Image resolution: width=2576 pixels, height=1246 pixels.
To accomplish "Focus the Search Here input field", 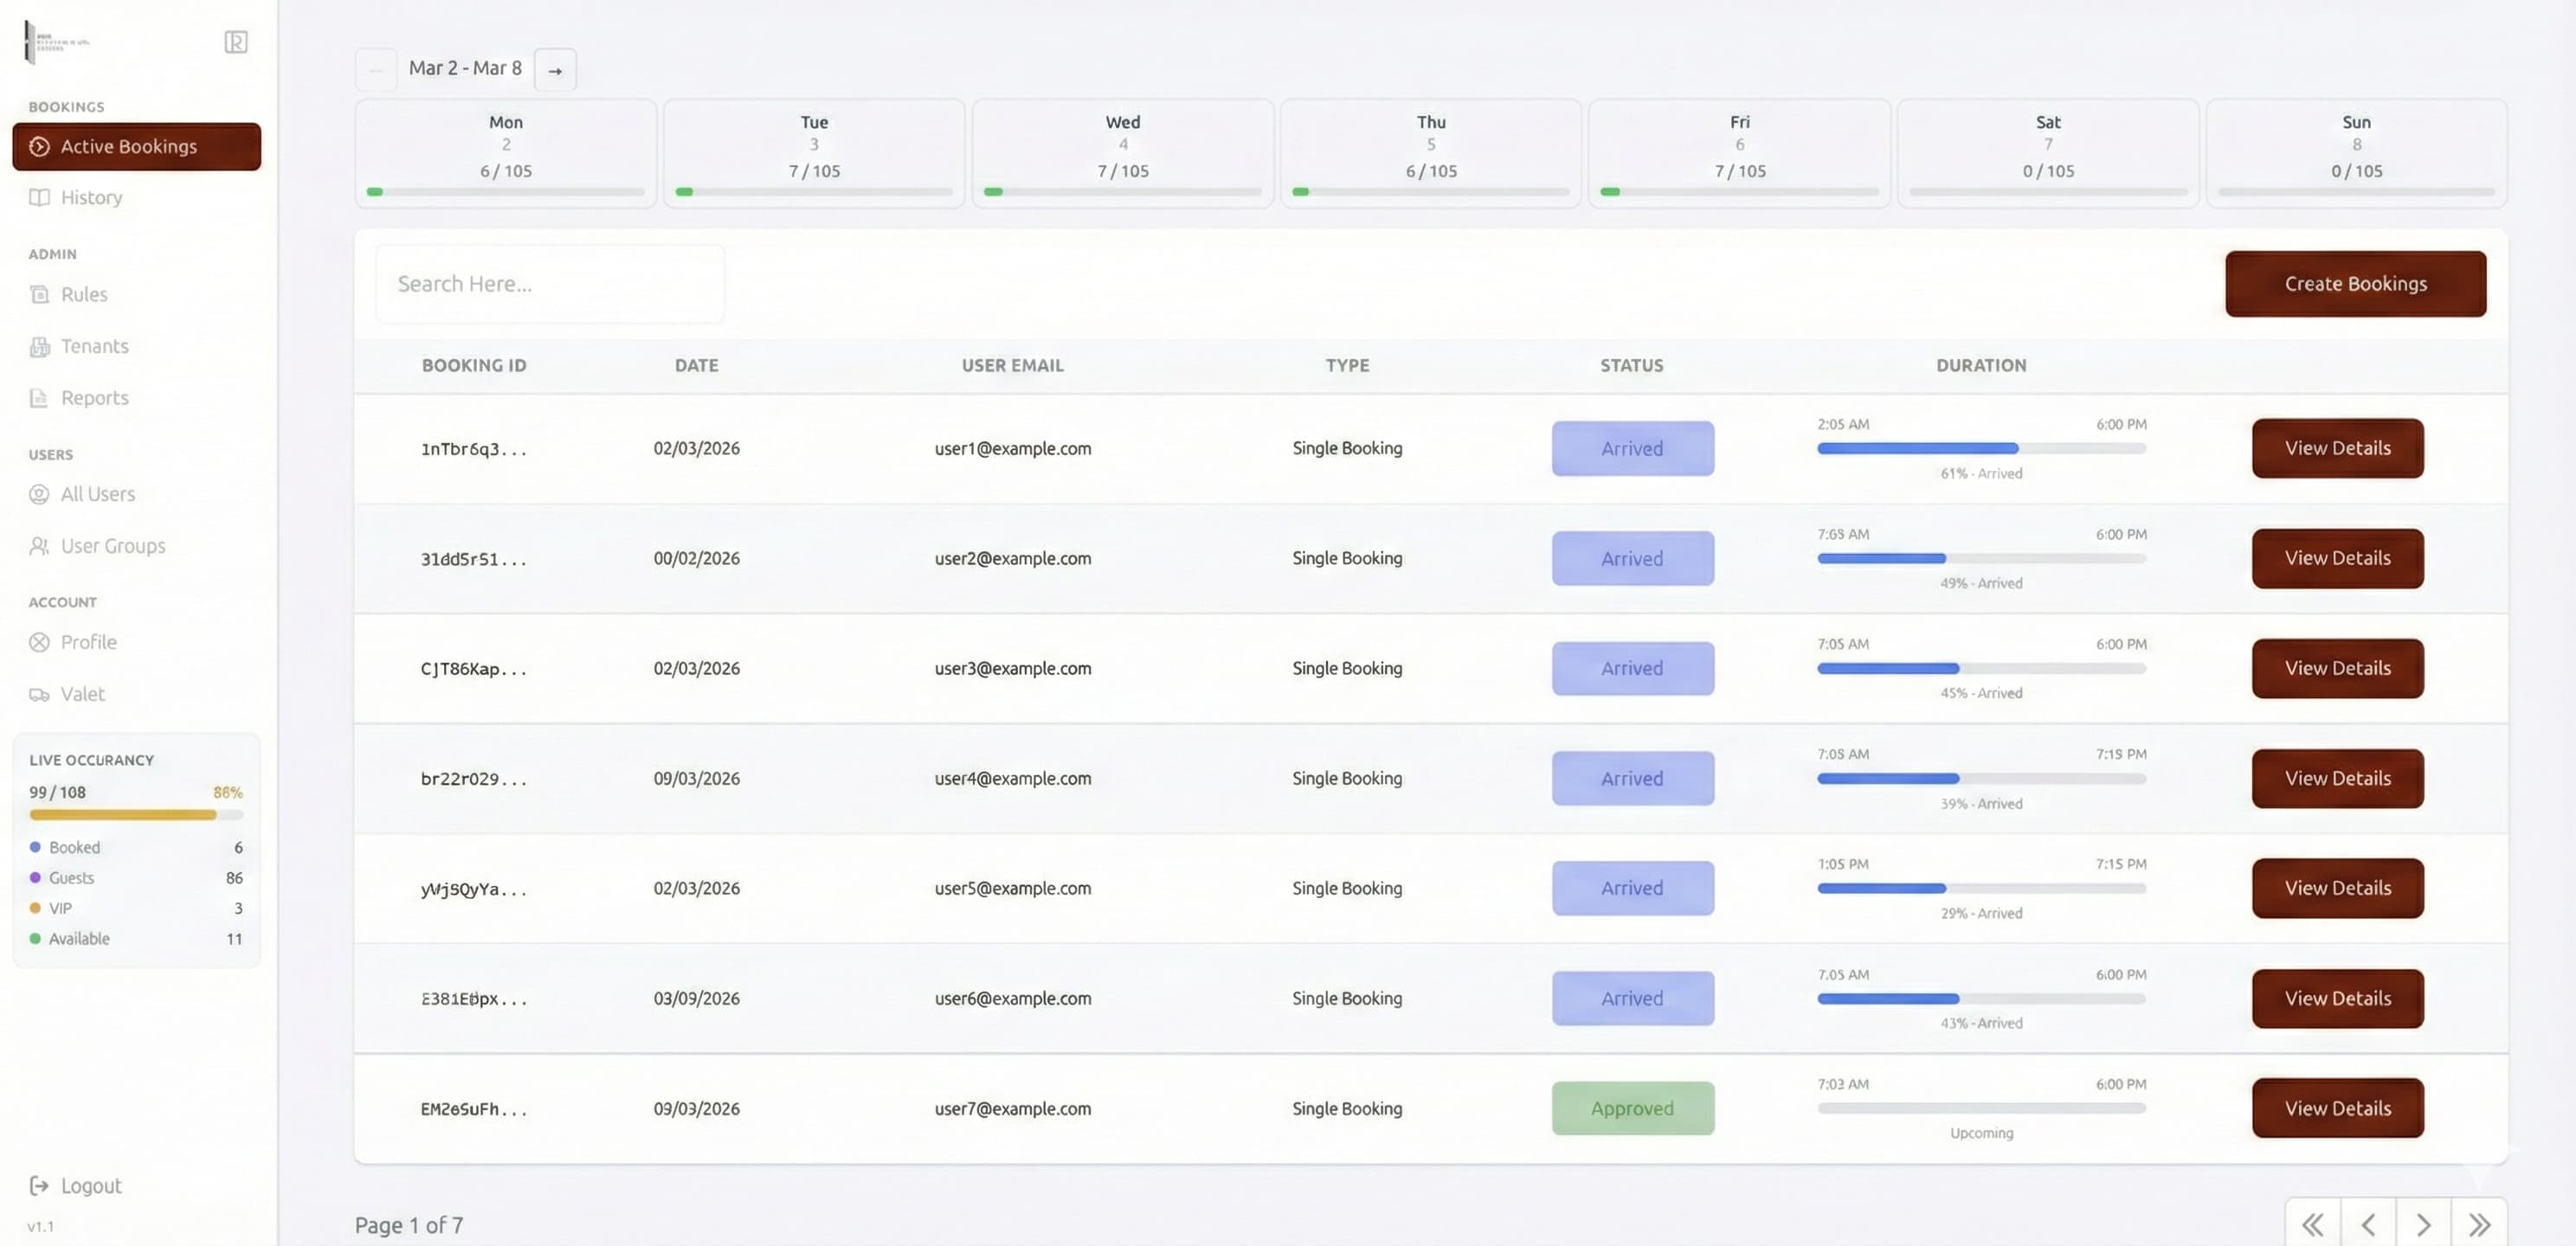I will click(550, 284).
